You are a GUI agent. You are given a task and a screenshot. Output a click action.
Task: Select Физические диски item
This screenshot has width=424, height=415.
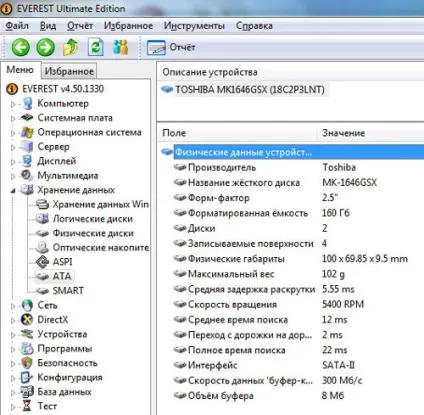(93, 233)
